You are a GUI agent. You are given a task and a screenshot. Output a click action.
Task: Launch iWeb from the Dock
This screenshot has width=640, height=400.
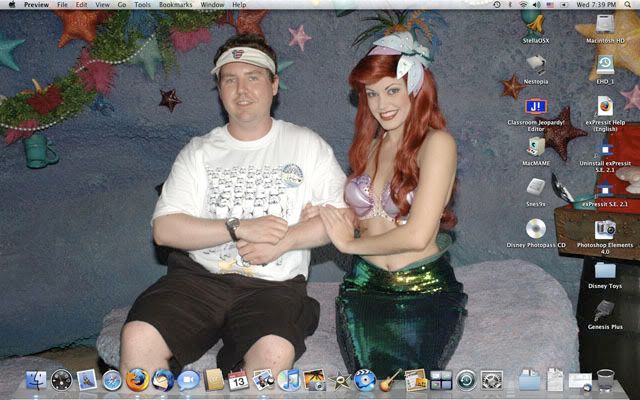416,380
